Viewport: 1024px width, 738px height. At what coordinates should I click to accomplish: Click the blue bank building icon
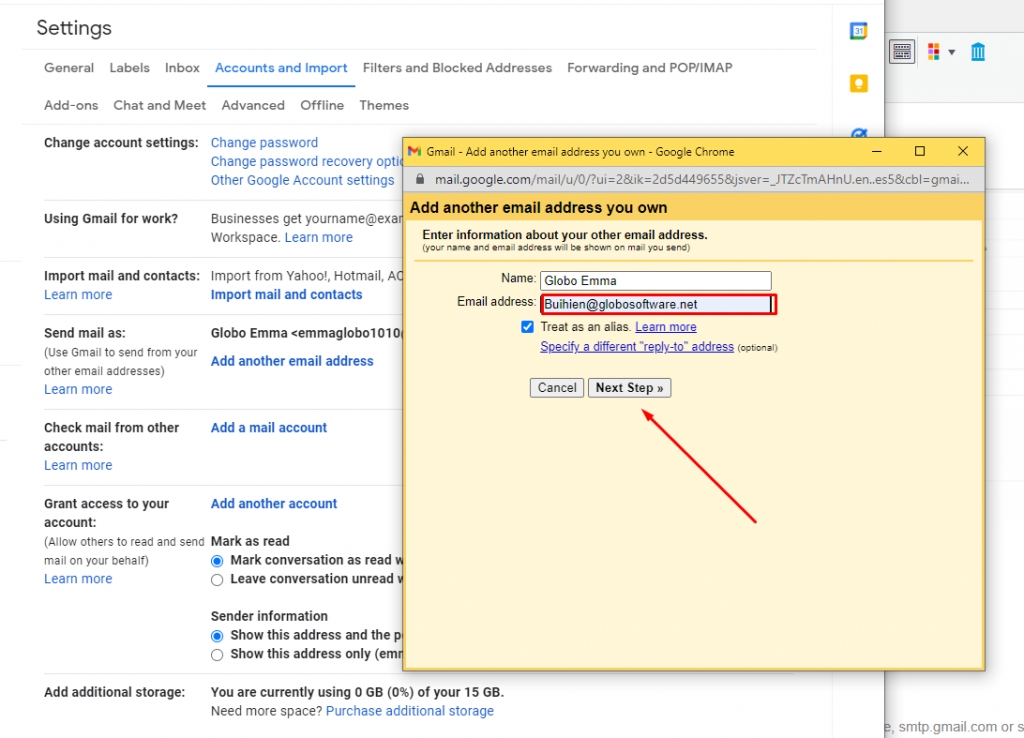978,52
